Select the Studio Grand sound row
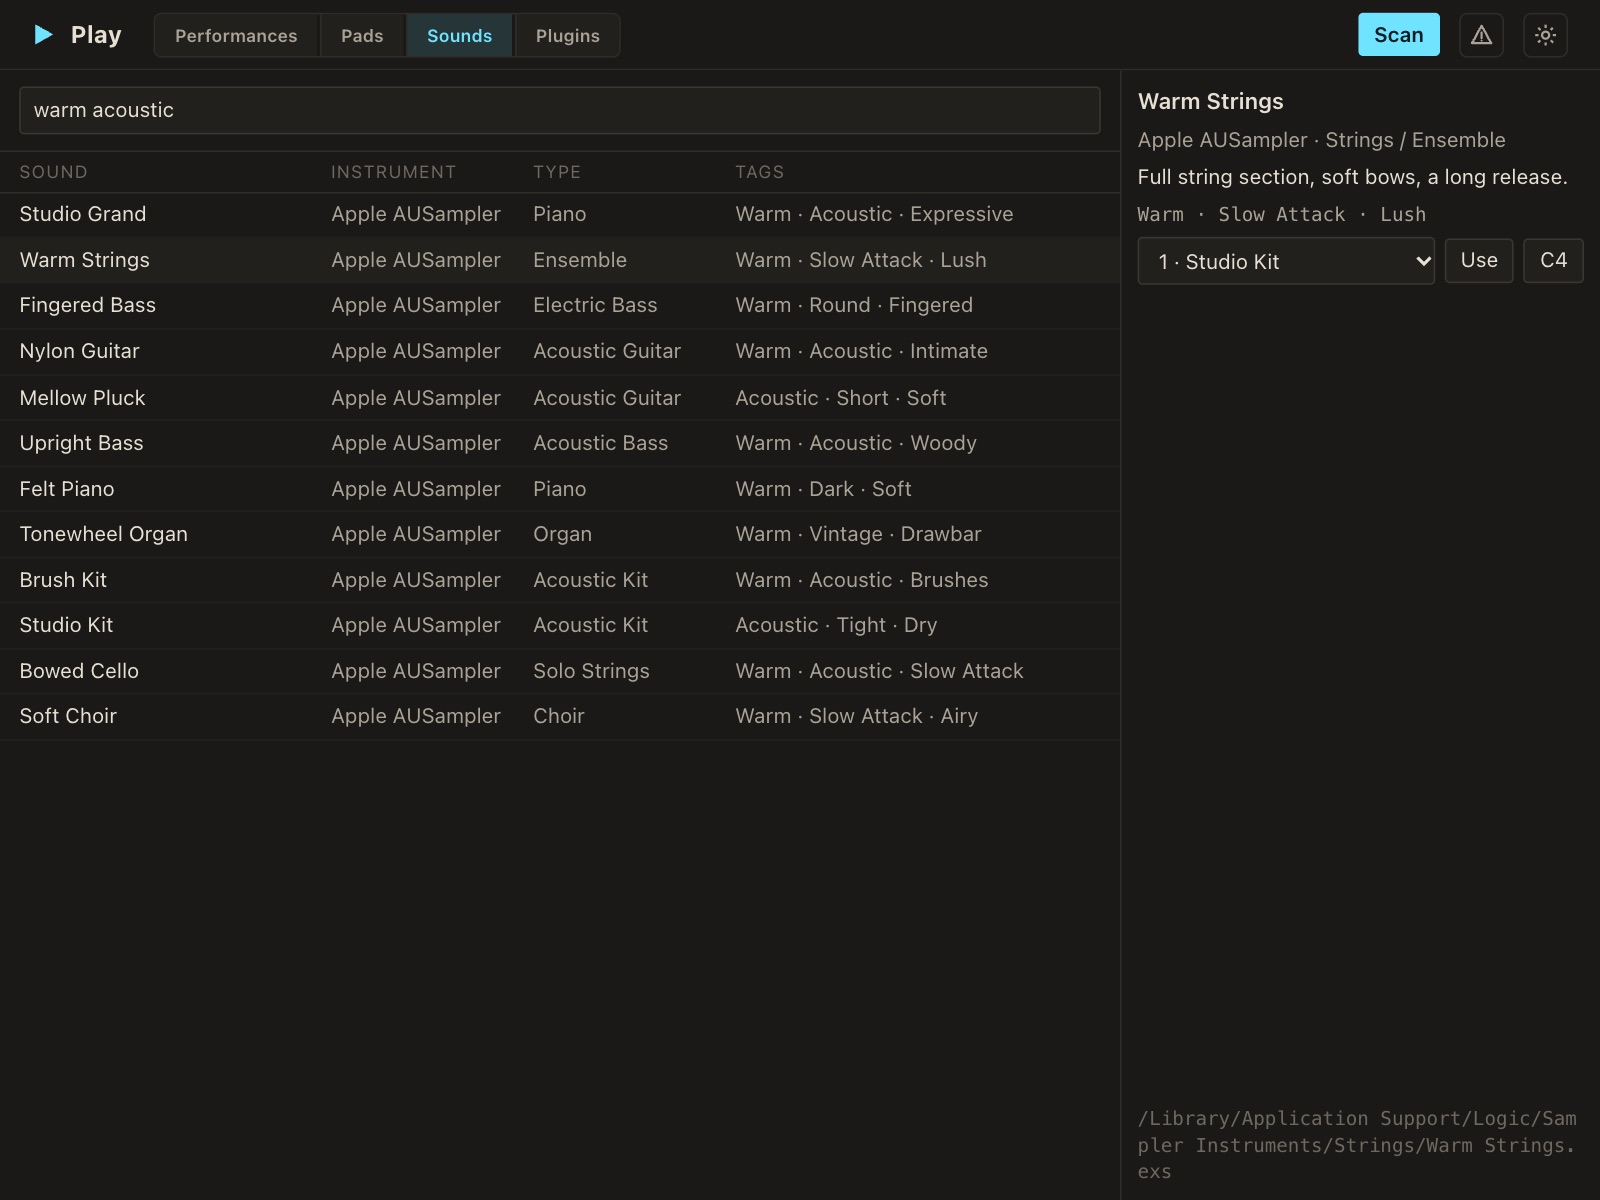The height and width of the screenshot is (1200, 1600). click(x=560, y=214)
